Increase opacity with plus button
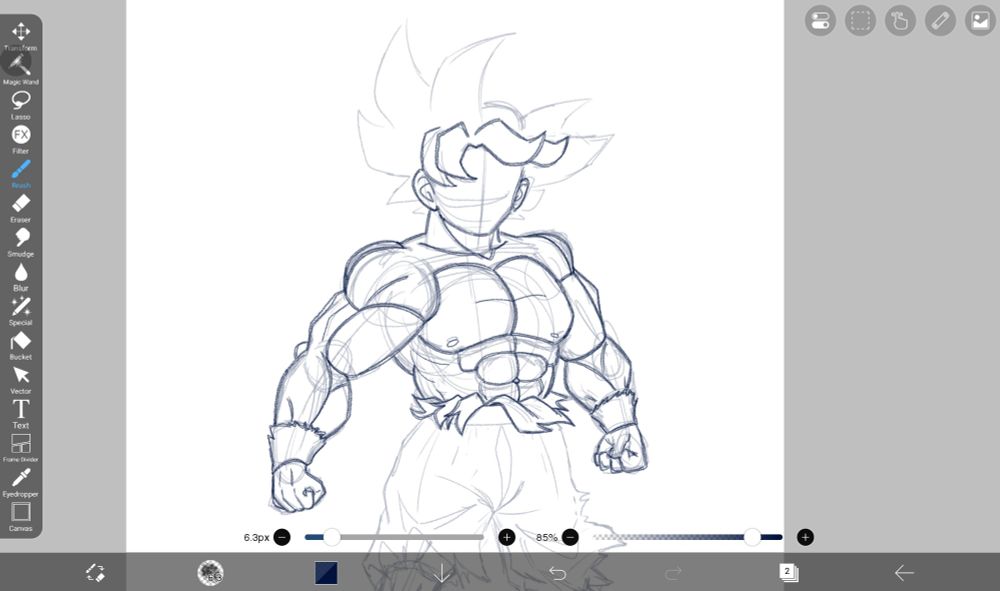 tap(805, 537)
